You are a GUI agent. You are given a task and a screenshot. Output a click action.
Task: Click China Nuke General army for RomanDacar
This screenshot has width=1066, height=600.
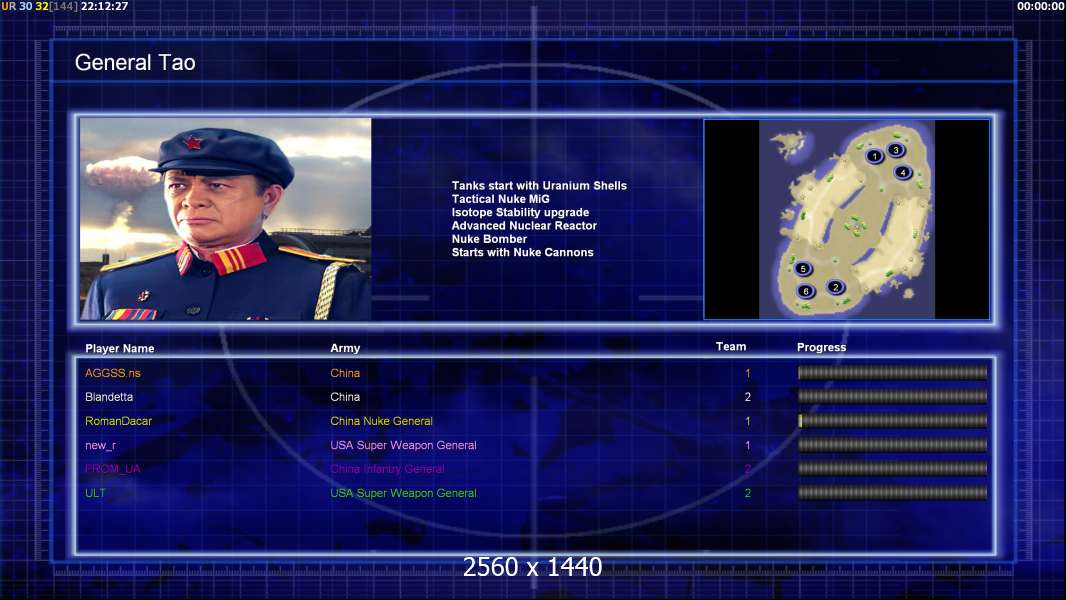click(x=381, y=421)
